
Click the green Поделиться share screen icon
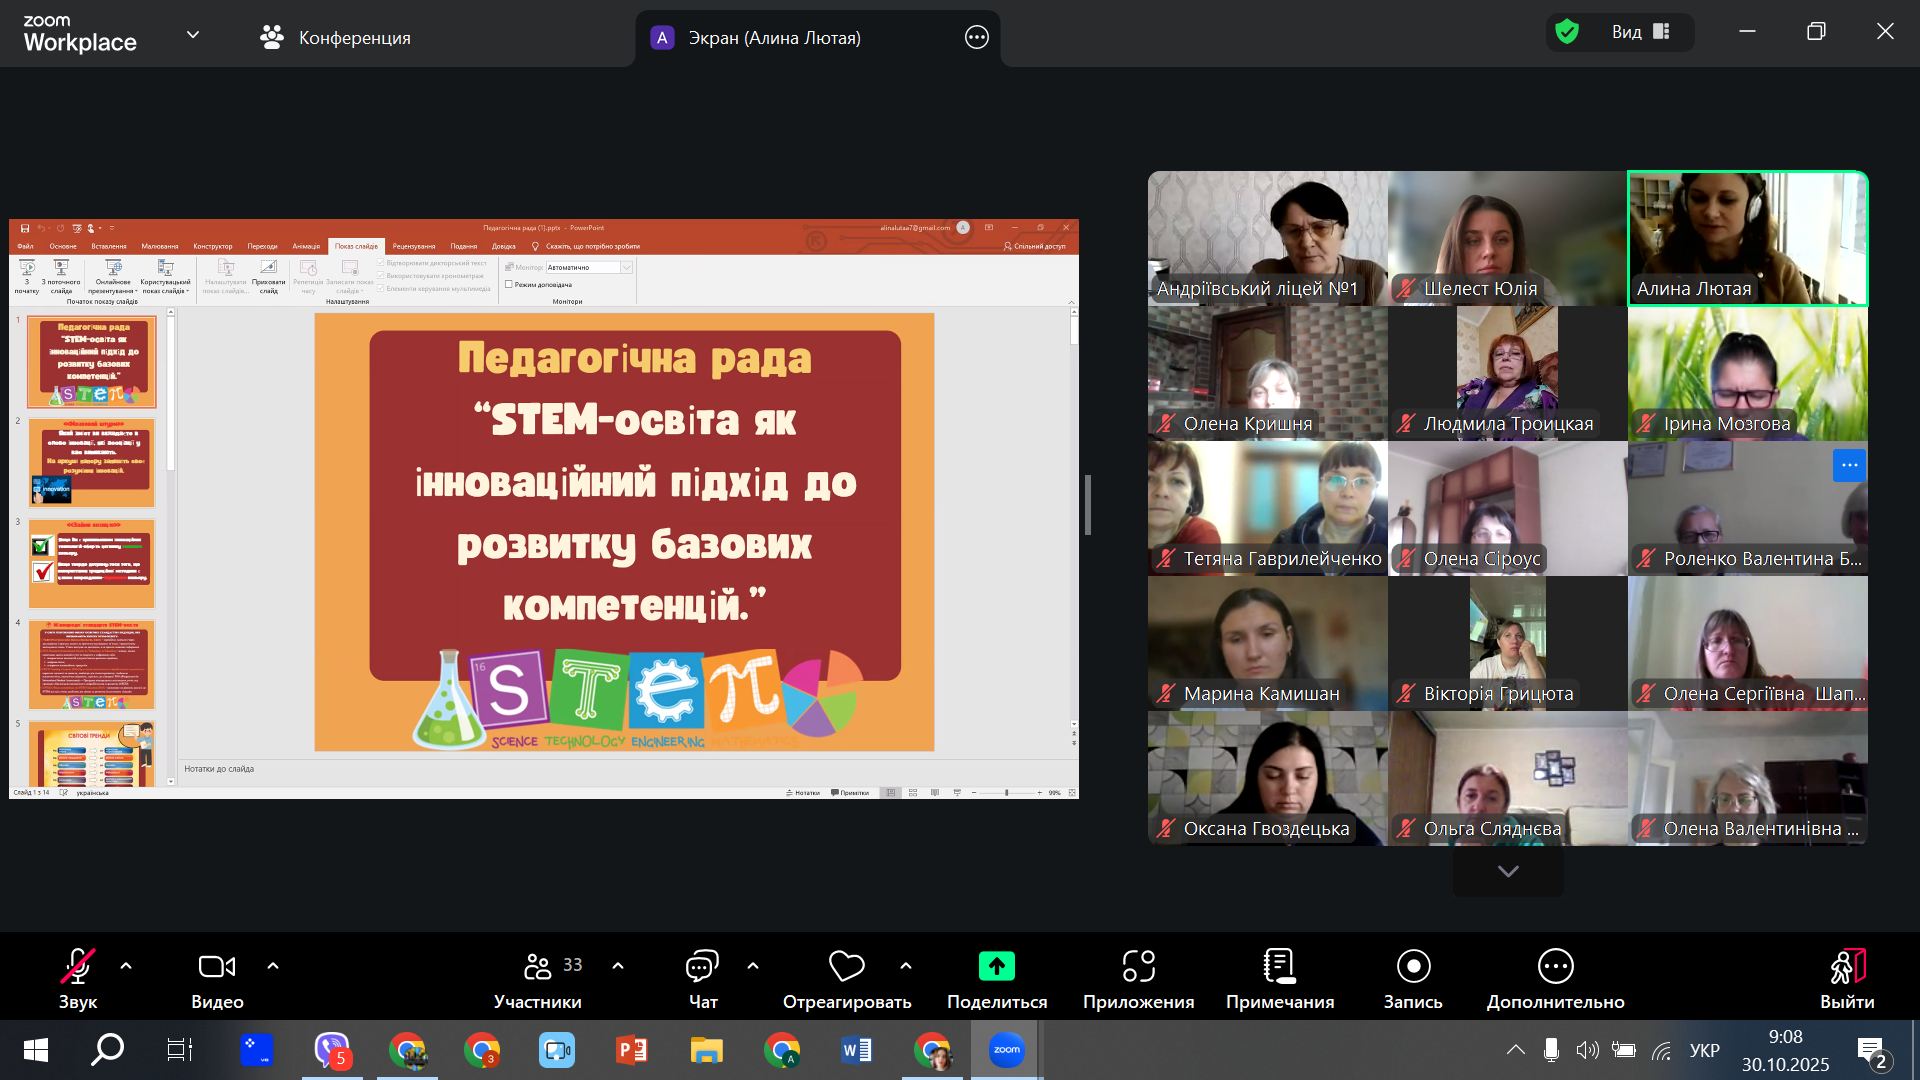coord(996,966)
